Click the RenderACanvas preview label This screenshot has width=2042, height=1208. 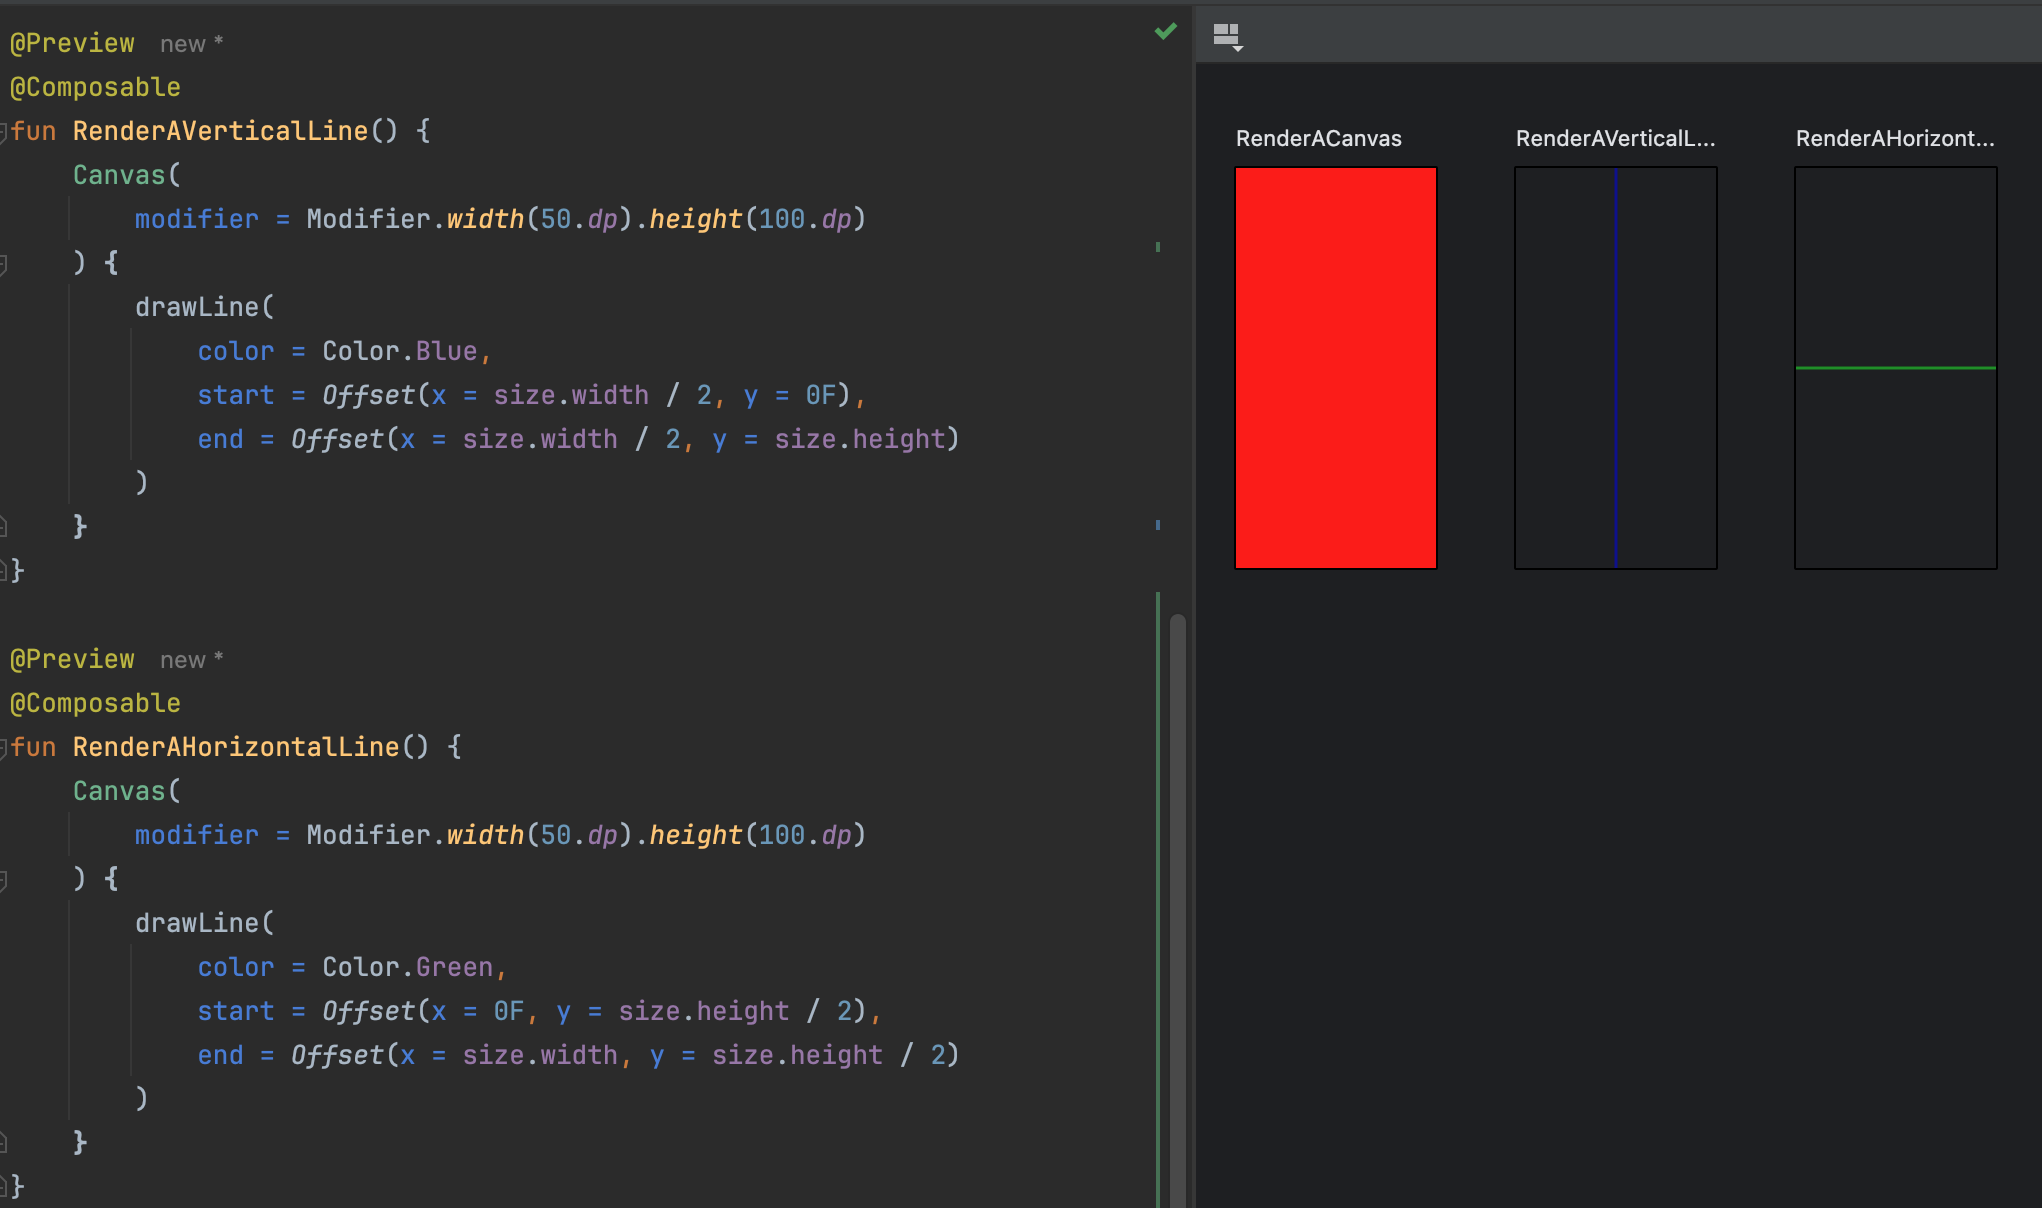click(1319, 139)
